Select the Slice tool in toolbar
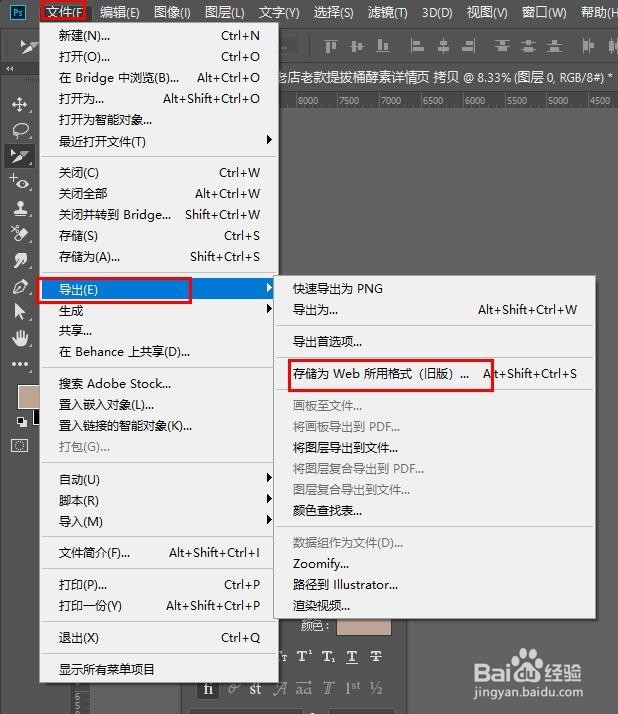Screen dimensions: 618x714 click(x=19, y=156)
